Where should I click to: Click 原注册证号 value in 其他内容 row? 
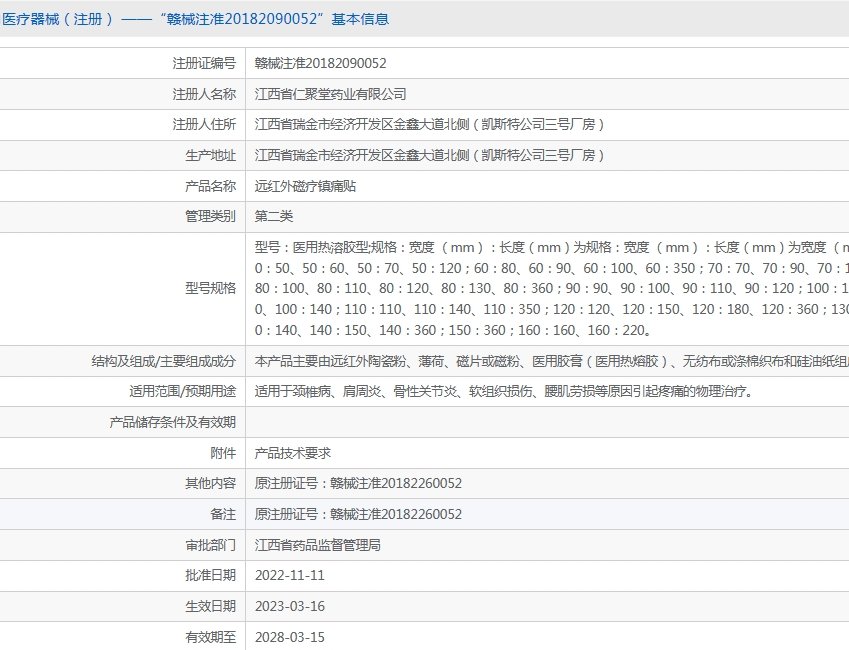pyautogui.click(x=358, y=483)
